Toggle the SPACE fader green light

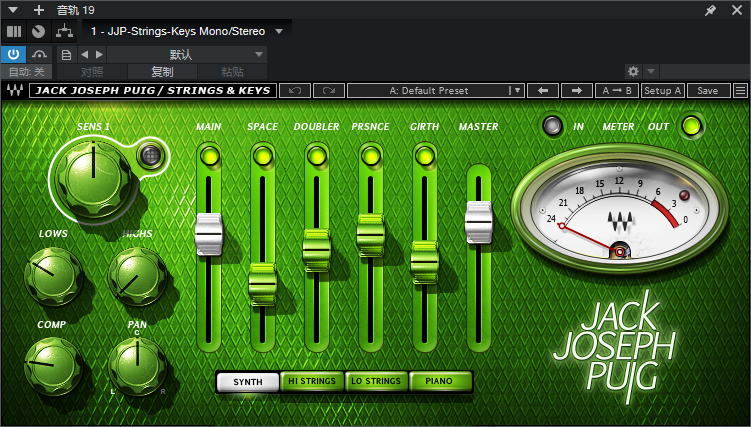pos(263,155)
